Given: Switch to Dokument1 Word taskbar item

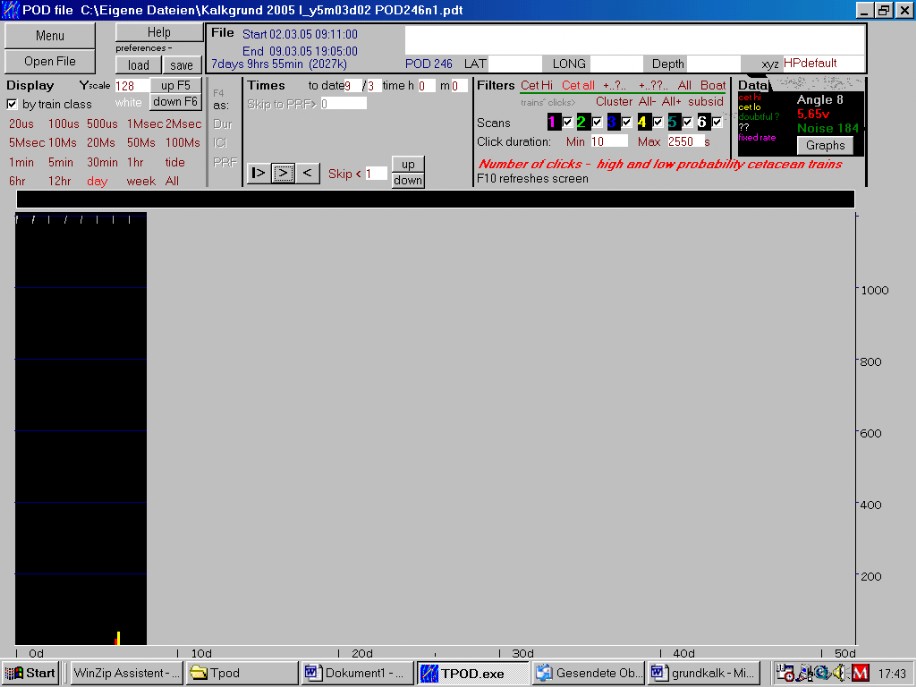Looking at the screenshot, I should pos(356,673).
